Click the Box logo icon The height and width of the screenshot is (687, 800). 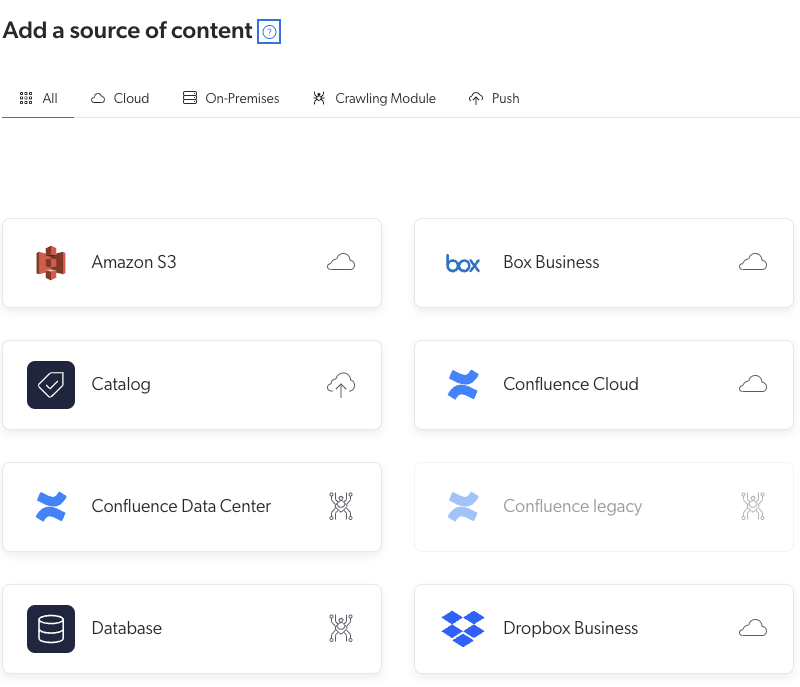[463, 263]
